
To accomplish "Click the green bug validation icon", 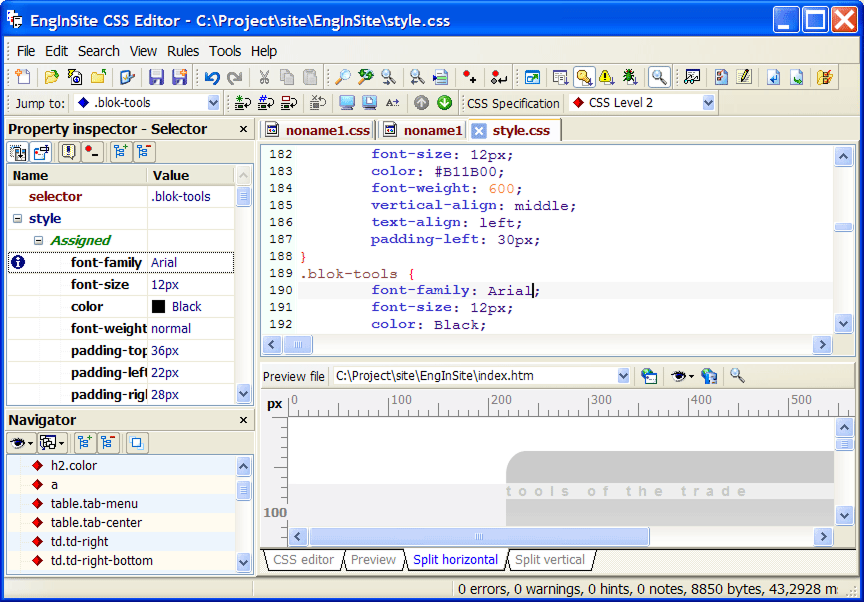I will pos(629,77).
